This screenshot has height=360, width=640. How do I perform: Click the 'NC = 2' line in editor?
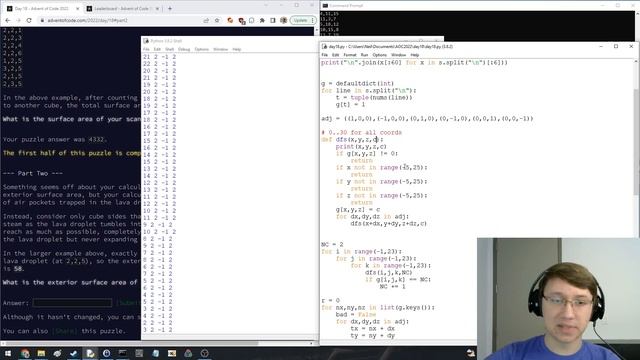(x=332, y=244)
